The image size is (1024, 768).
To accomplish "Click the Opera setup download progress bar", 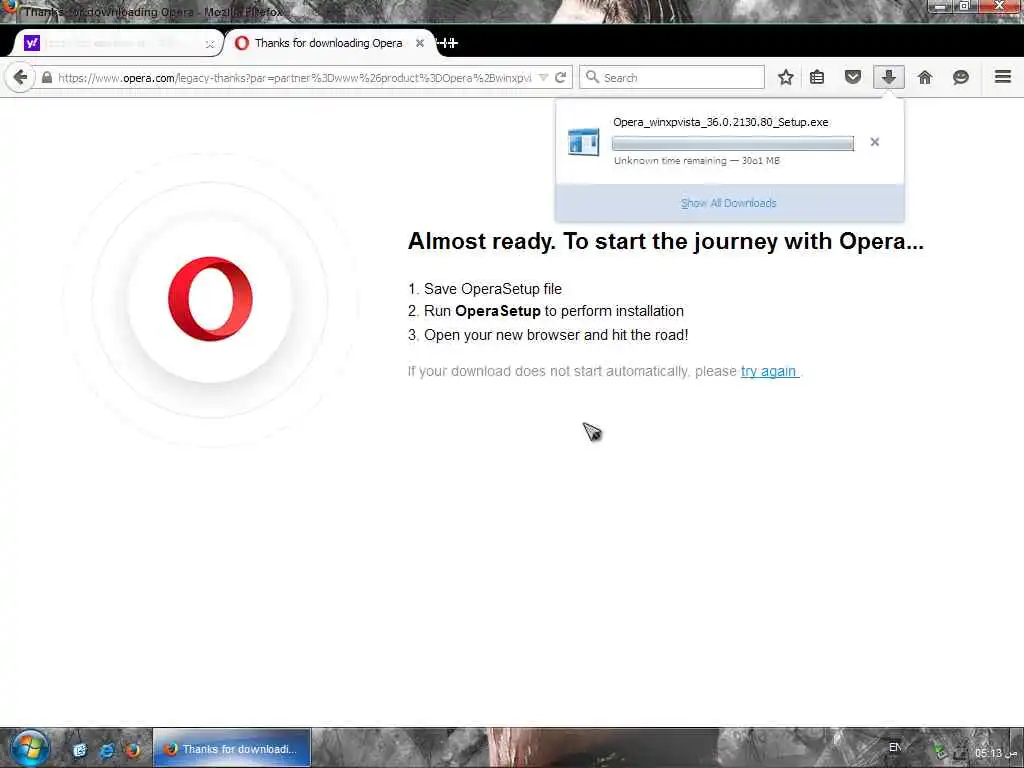I will point(733,144).
